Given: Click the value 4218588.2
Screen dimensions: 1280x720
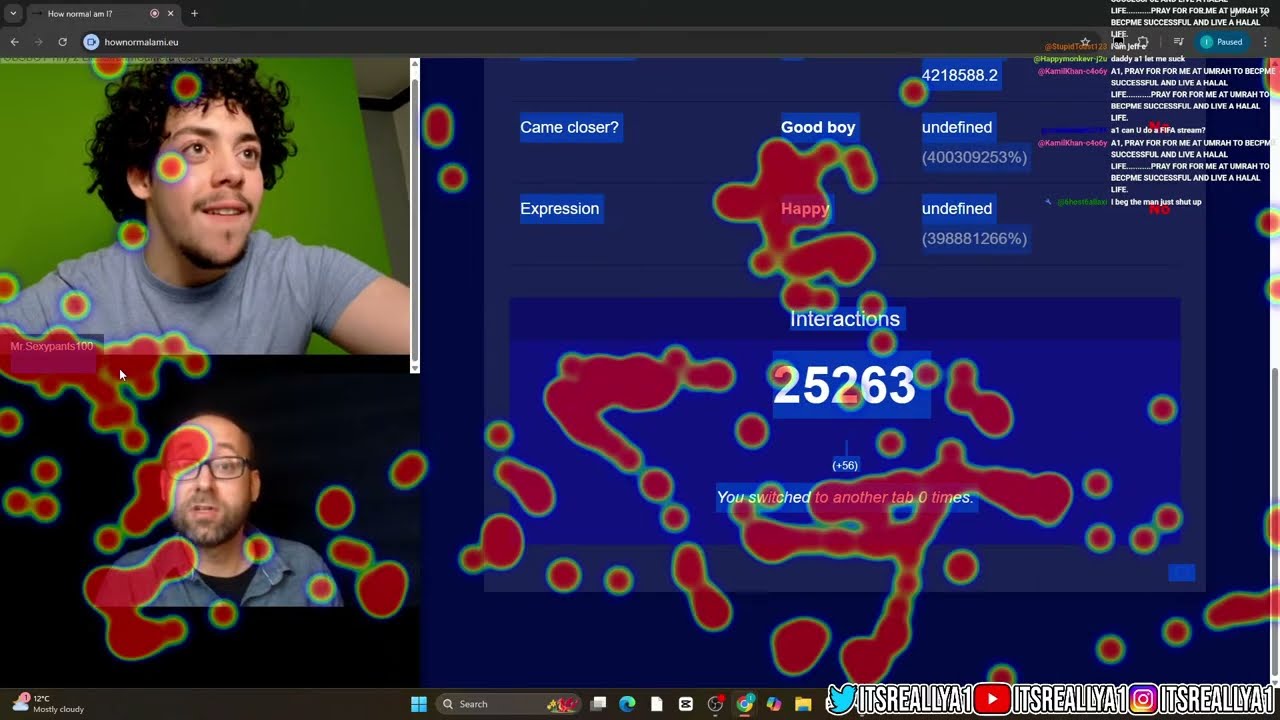Looking at the screenshot, I should pyautogui.click(x=960, y=75).
